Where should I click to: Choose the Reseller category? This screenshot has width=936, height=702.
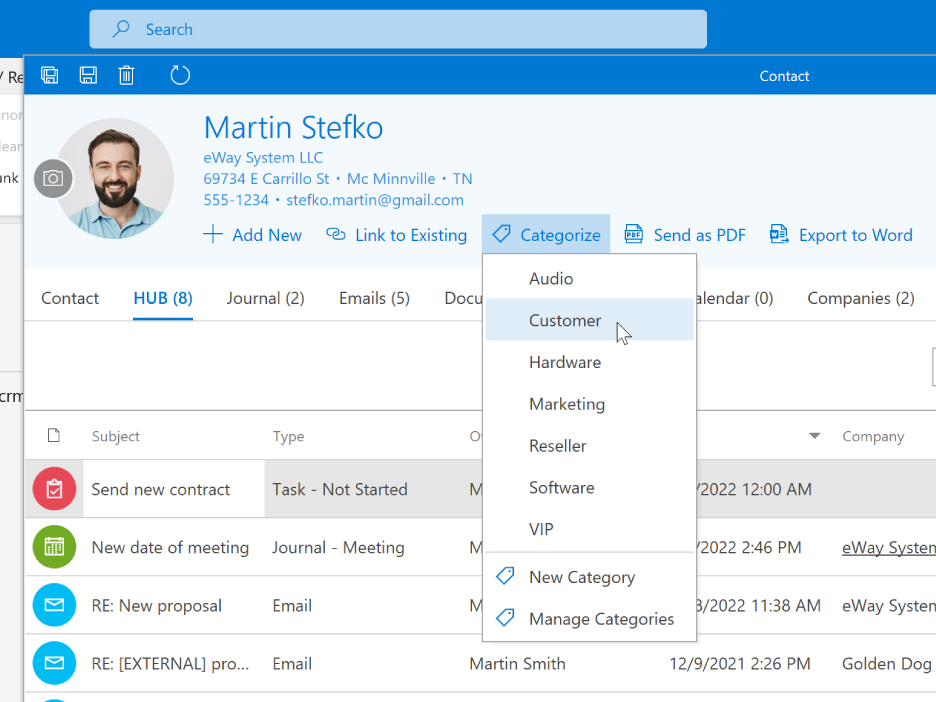(x=589, y=445)
